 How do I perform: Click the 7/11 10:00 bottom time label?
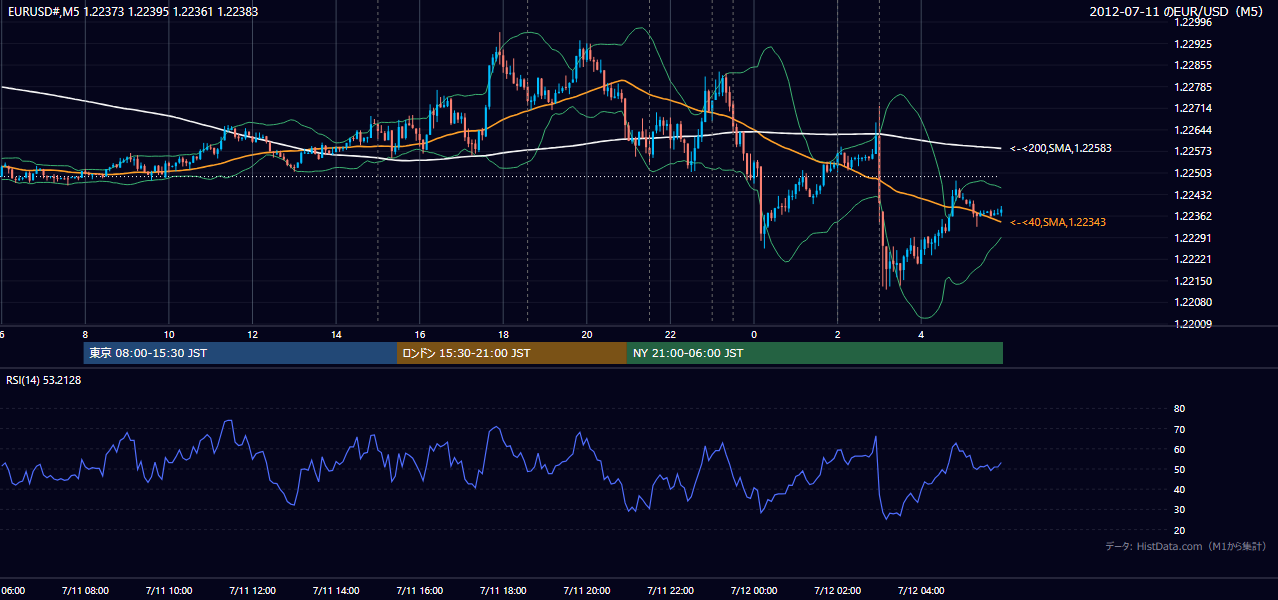click(x=169, y=590)
